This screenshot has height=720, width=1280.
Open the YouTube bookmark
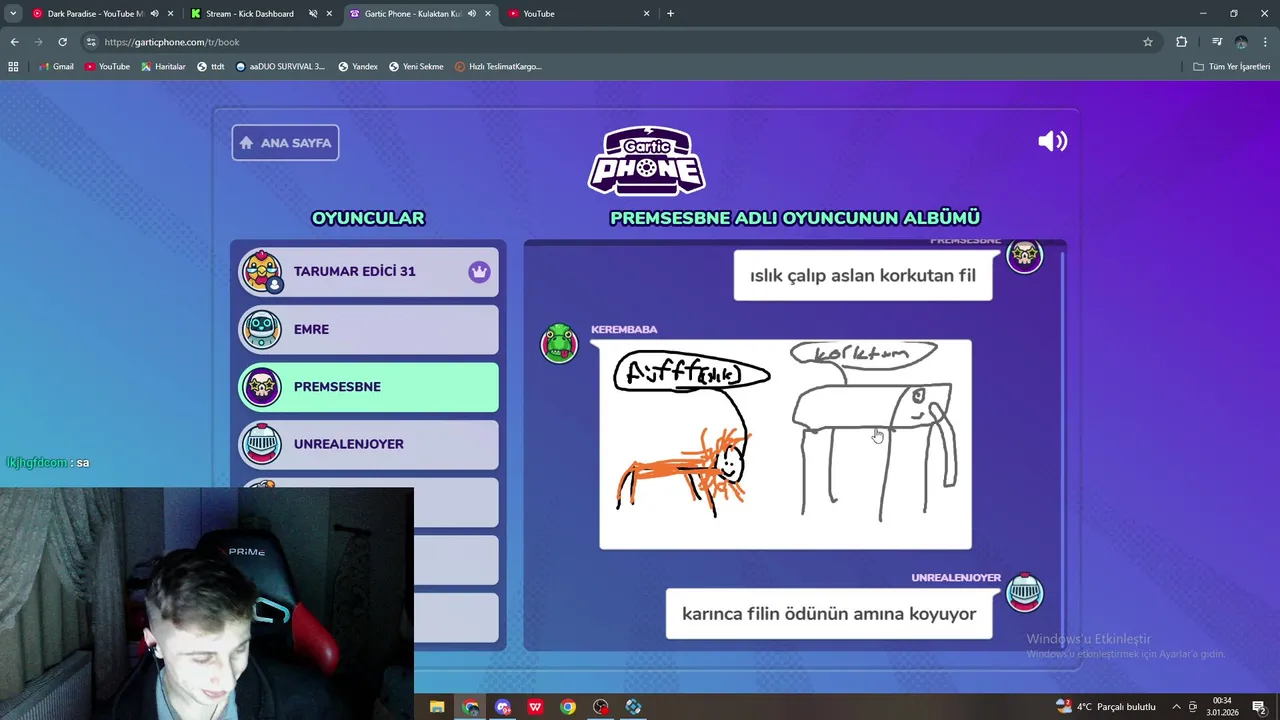click(x=107, y=67)
